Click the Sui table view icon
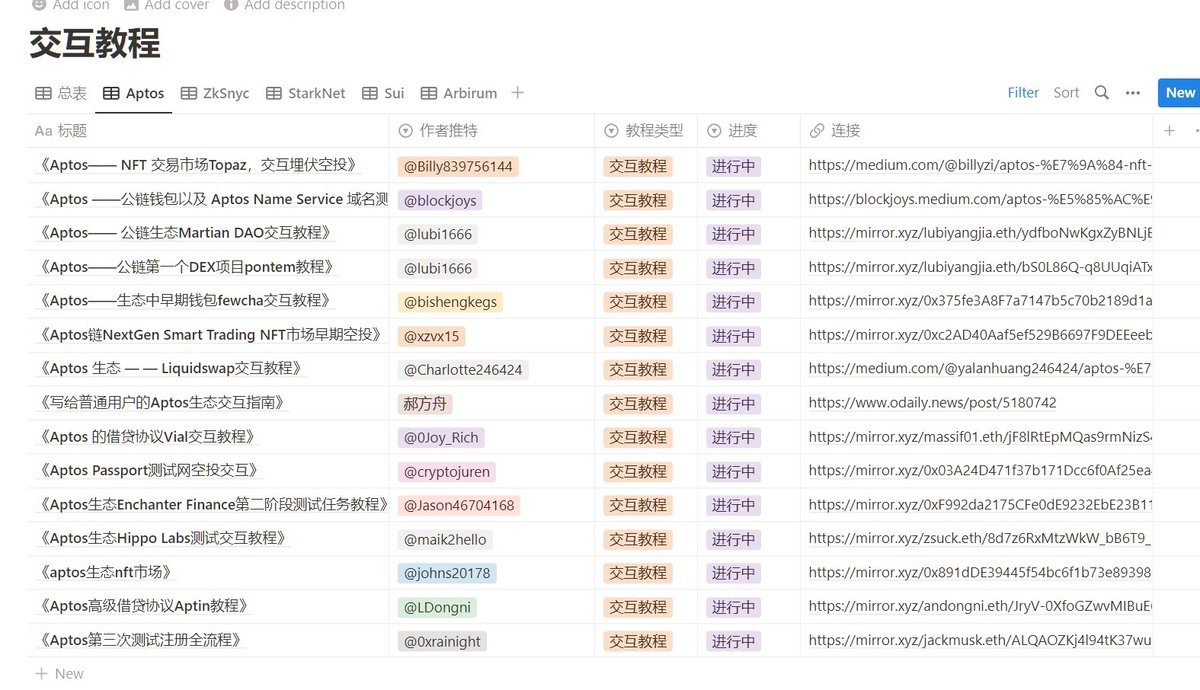1200x690 pixels. [x=370, y=93]
